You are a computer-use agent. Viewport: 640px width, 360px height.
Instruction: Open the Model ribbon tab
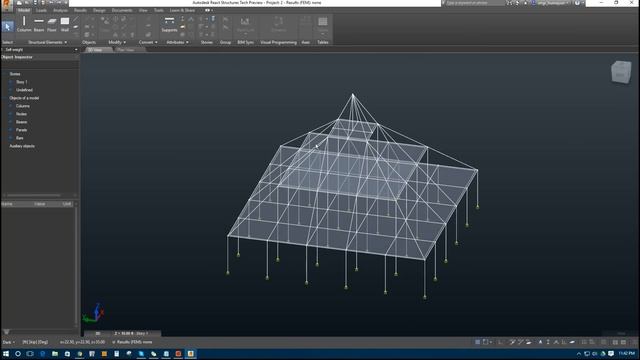(24, 10)
